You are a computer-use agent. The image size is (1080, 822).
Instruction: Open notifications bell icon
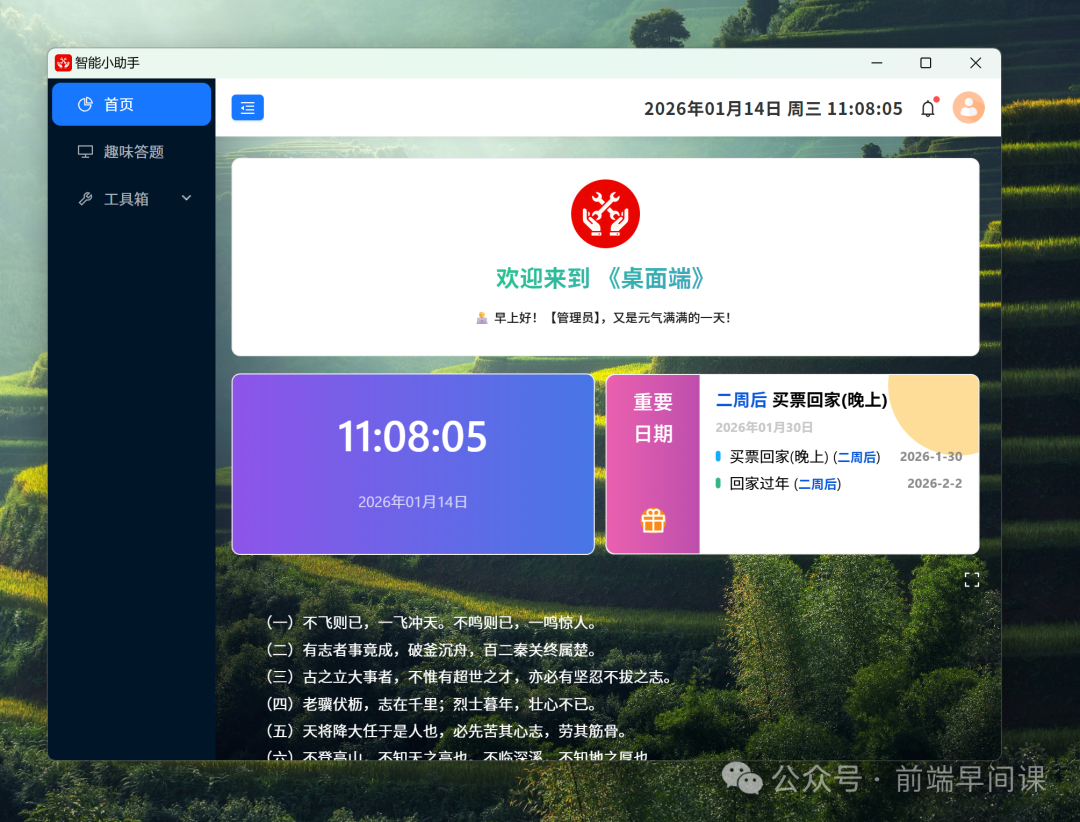[x=928, y=108]
